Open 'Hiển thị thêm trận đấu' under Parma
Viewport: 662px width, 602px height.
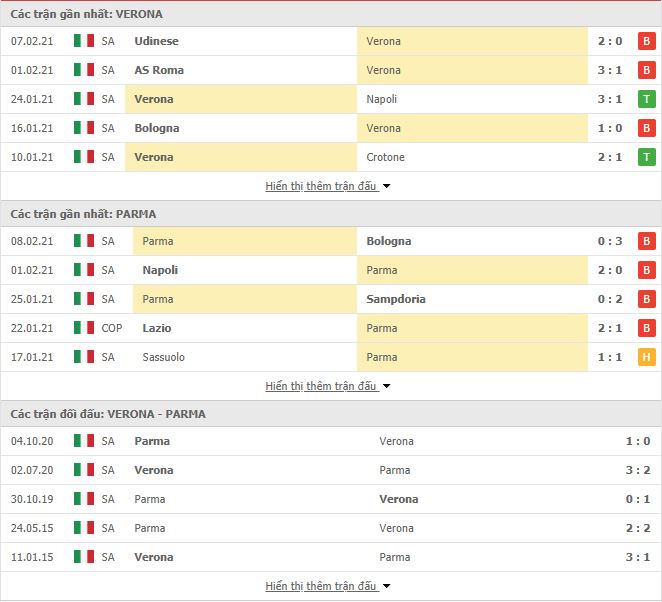pyautogui.click(x=321, y=386)
